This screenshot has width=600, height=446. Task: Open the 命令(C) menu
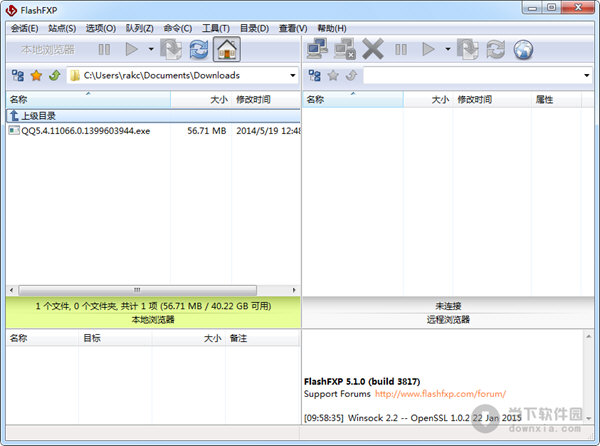coord(178,28)
